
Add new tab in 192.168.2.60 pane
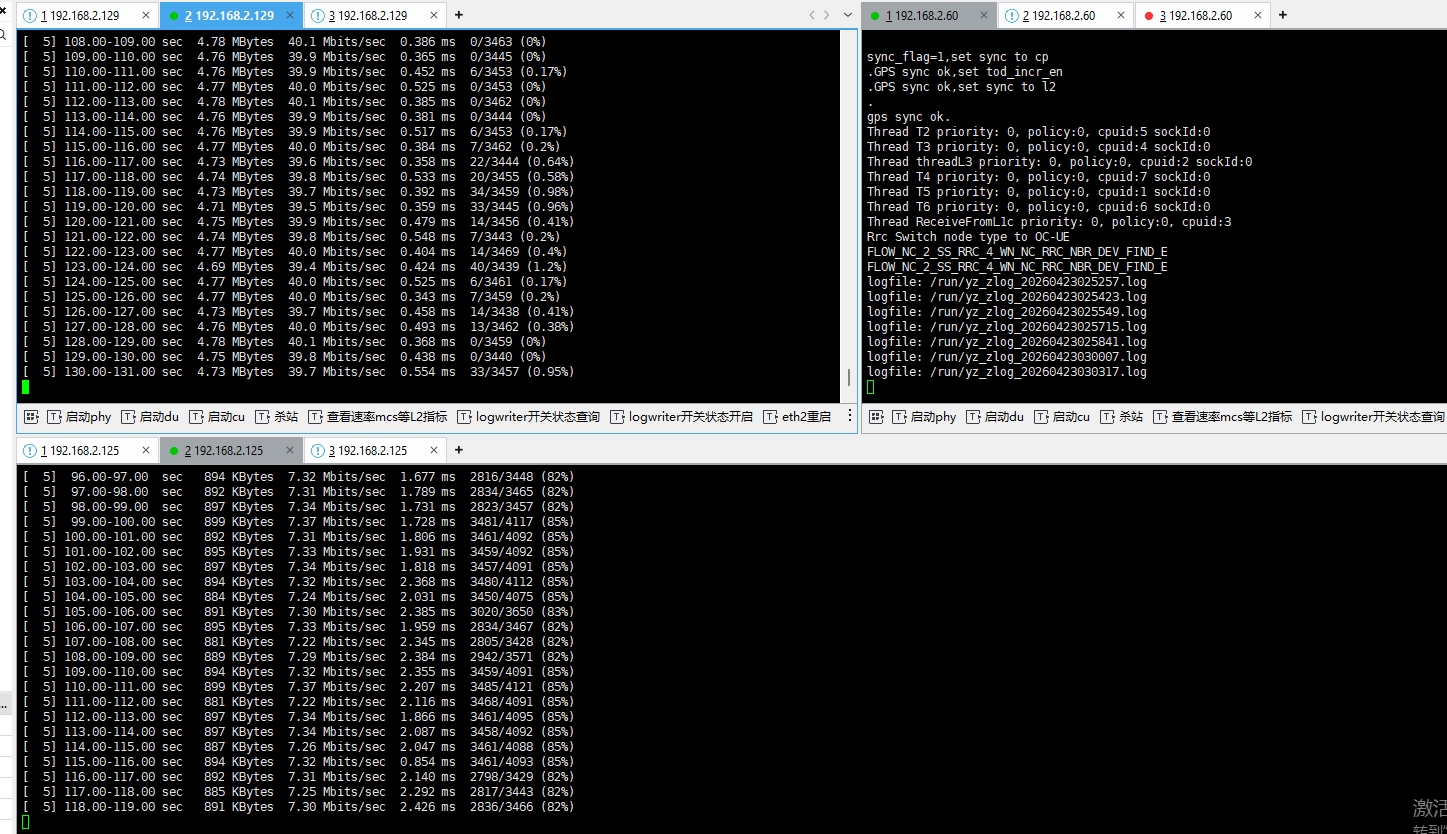click(x=1283, y=15)
